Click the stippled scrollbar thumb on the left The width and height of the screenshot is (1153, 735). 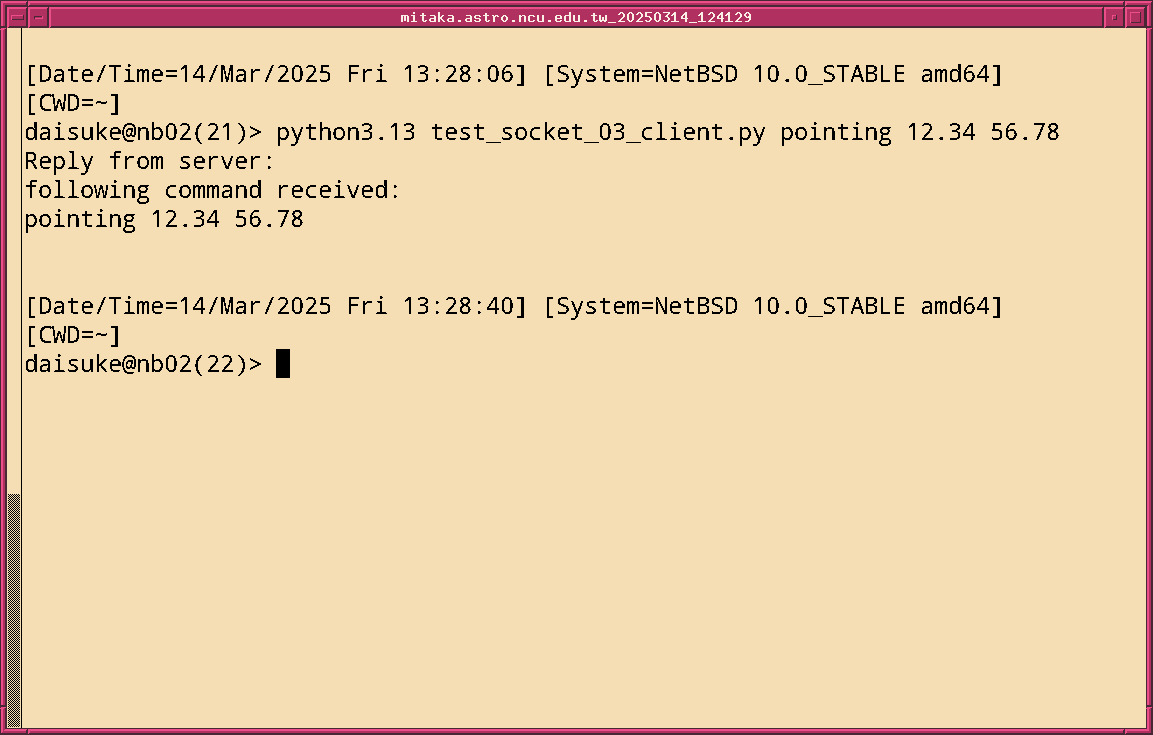coord(13,608)
